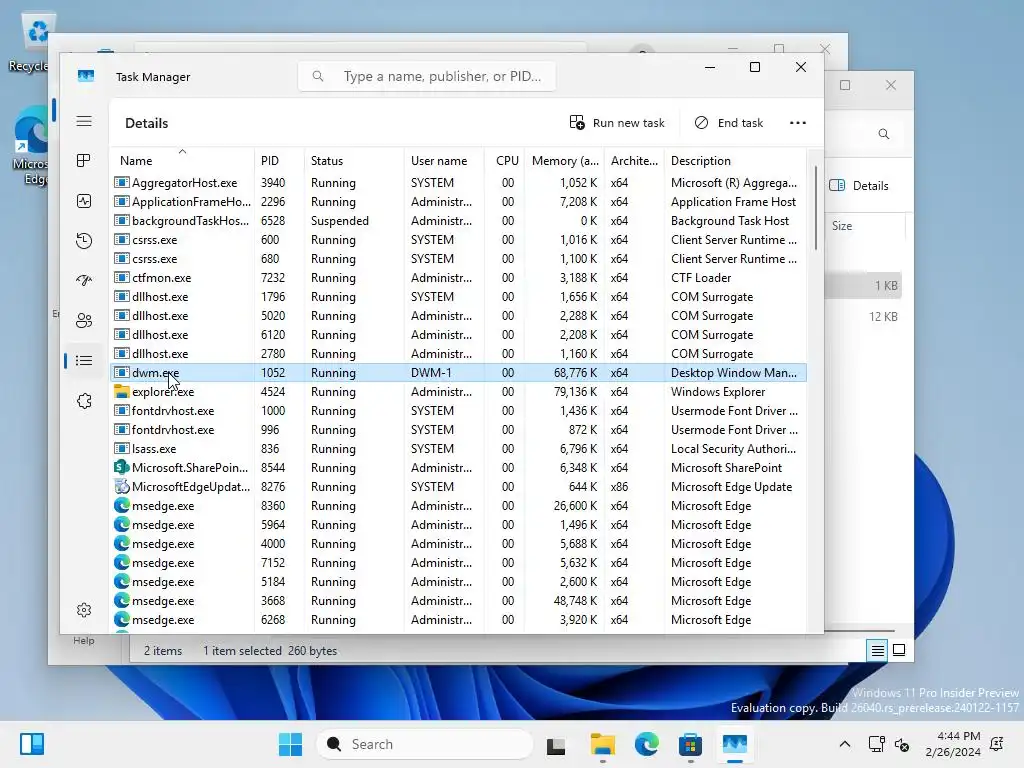Sort by the PID column header

point(279,161)
